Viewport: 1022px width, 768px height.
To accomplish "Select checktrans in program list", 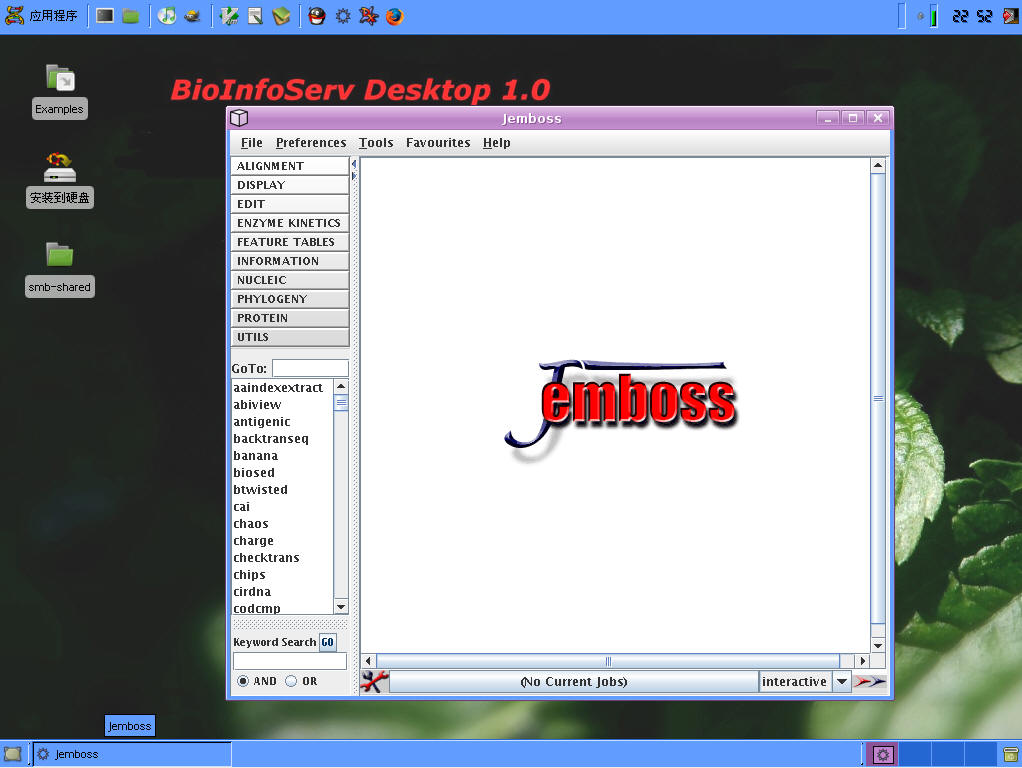I will point(267,557).
